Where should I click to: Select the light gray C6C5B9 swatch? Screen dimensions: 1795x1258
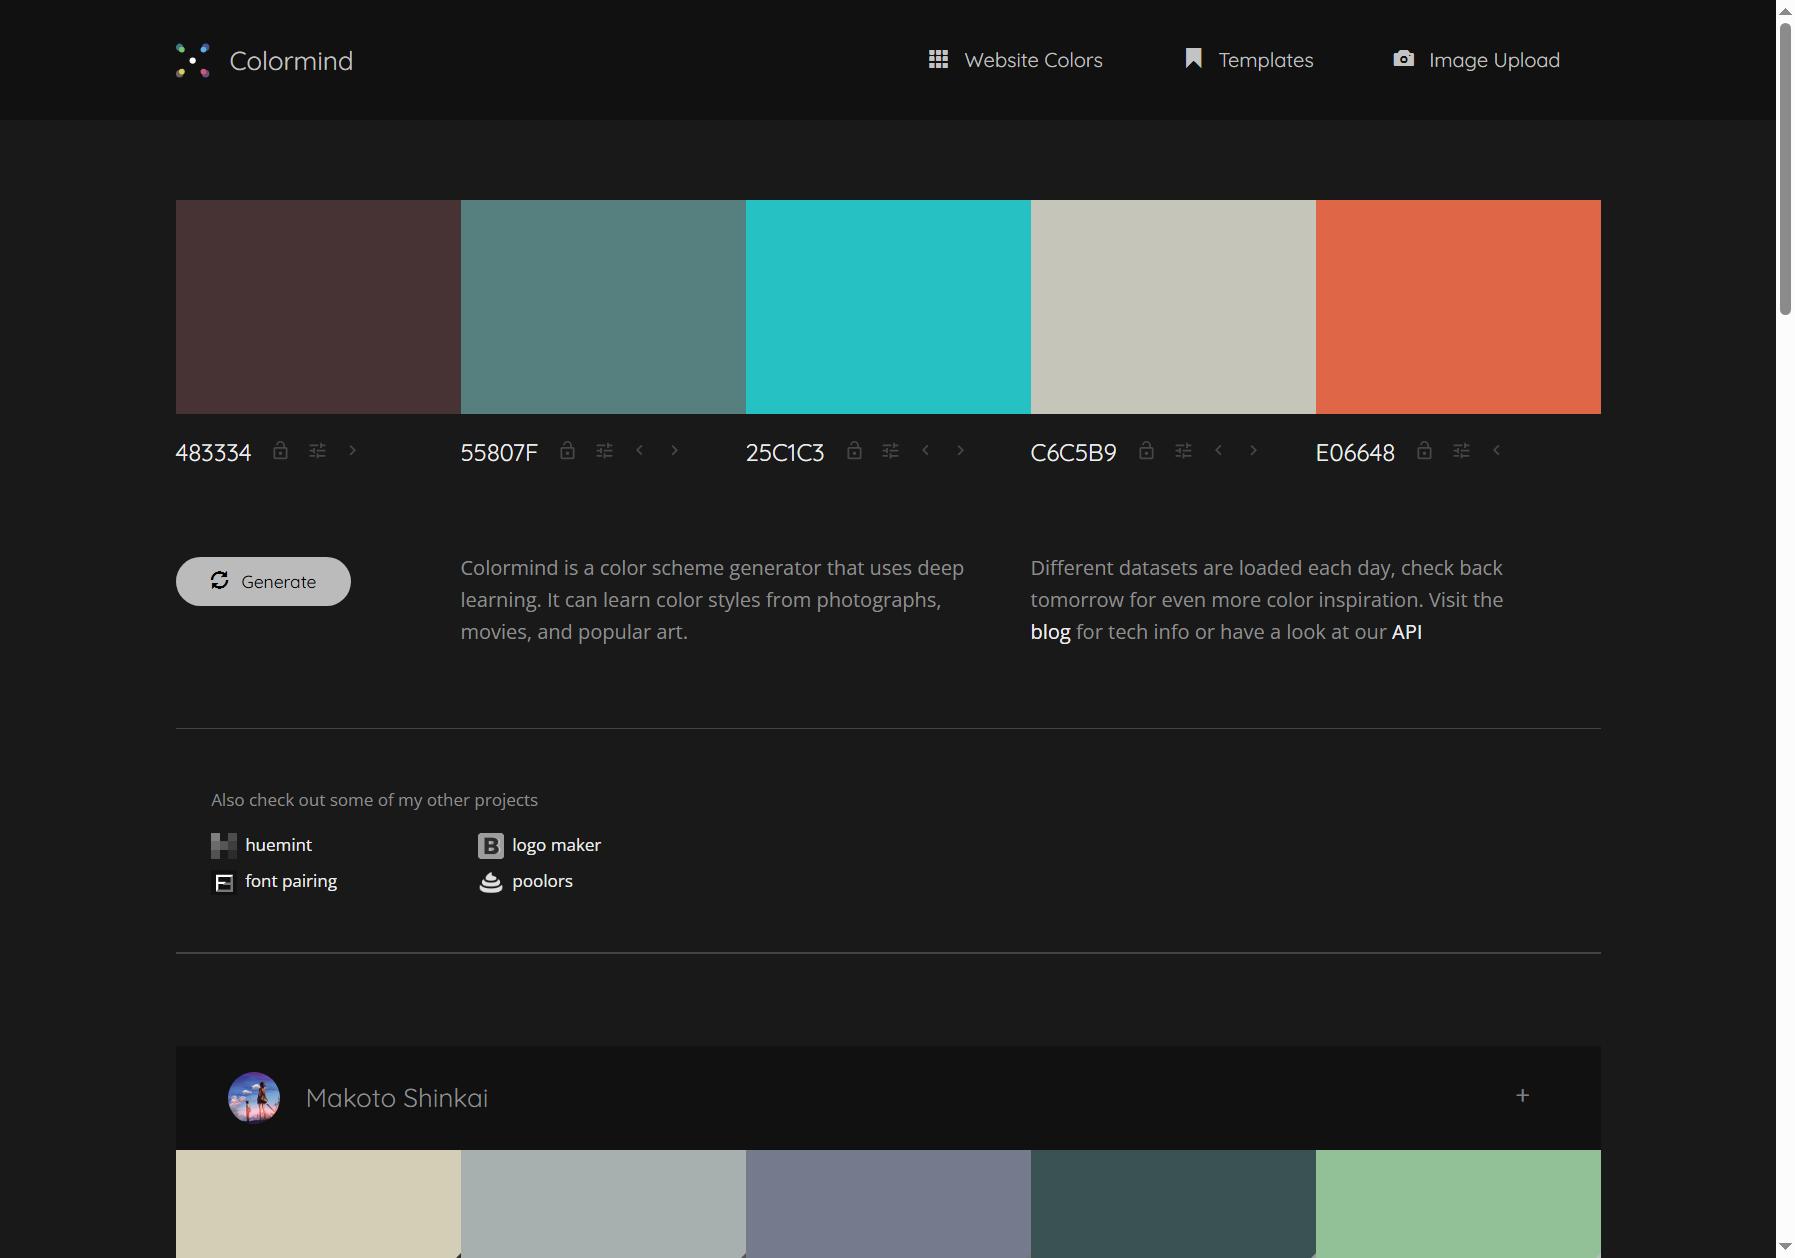pyautogui.click(x=1173, y=307)
